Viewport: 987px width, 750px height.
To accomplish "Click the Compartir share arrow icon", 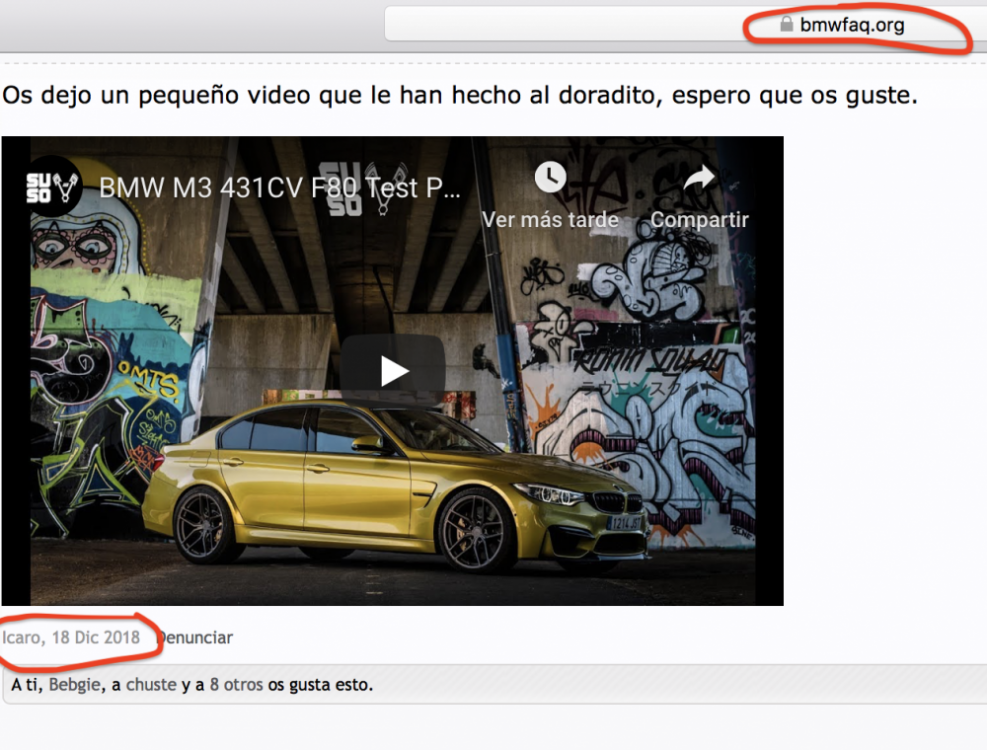I will [x=699, y=178].
